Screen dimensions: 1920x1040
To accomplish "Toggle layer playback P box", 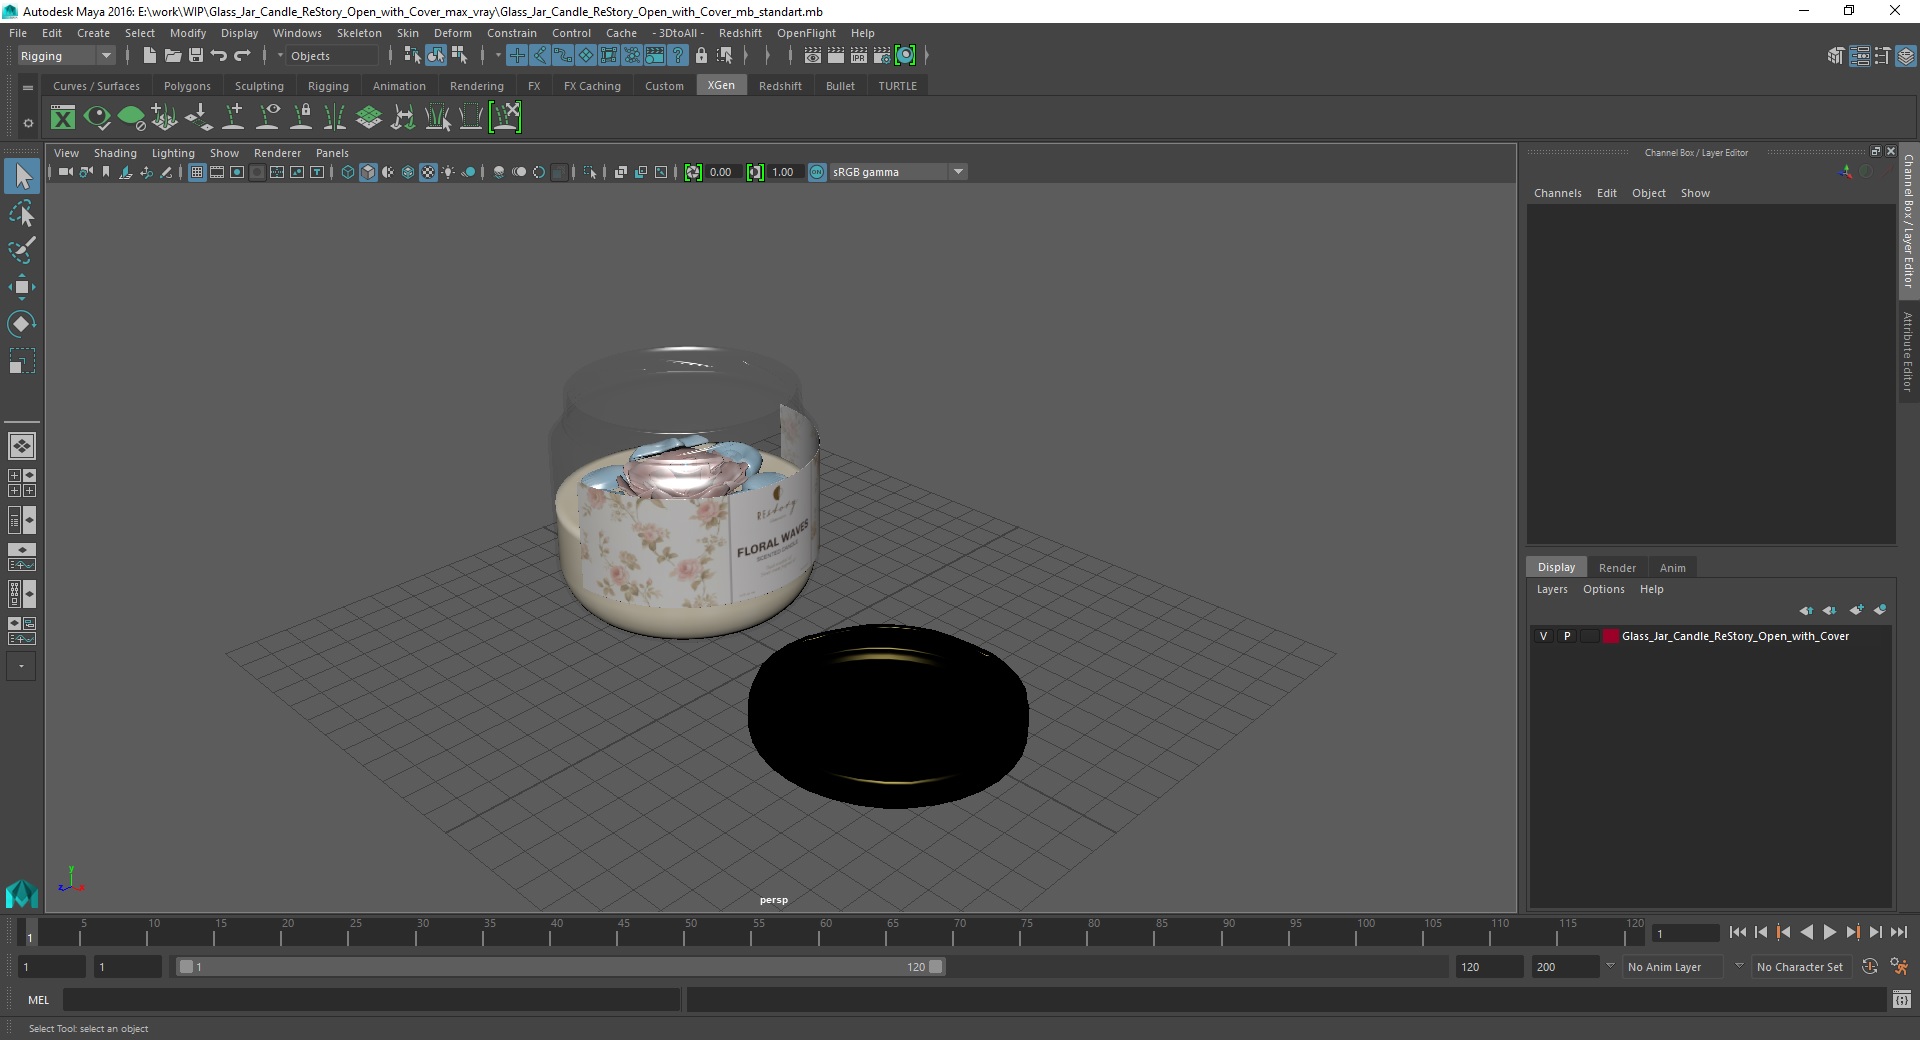I will click(x=1566, y=636).
